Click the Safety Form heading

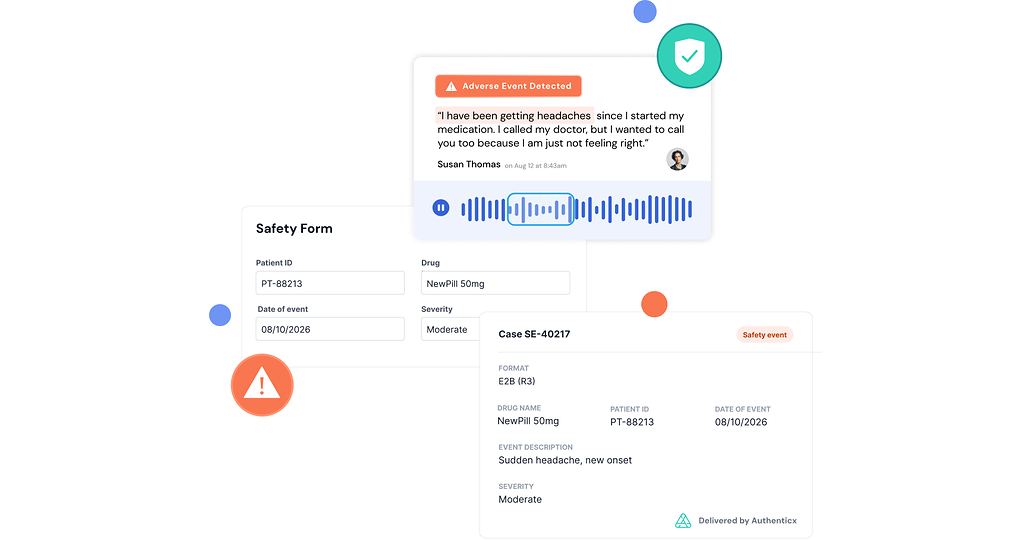coord(294,229)
